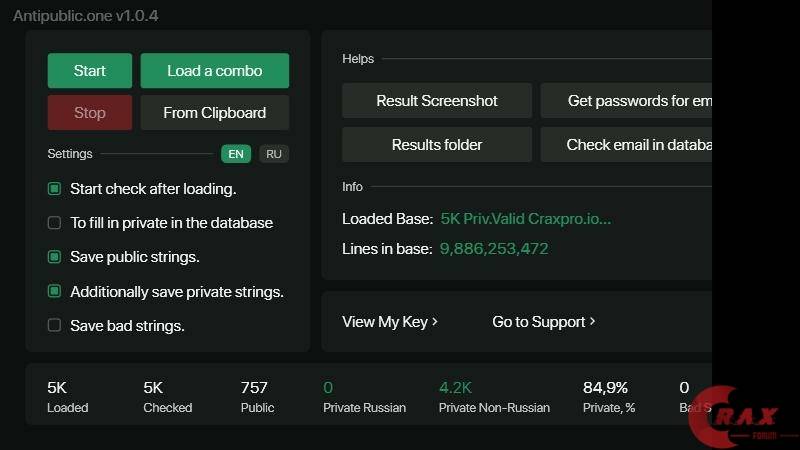
Task: Click the Info section label
Action: point(353,187)
